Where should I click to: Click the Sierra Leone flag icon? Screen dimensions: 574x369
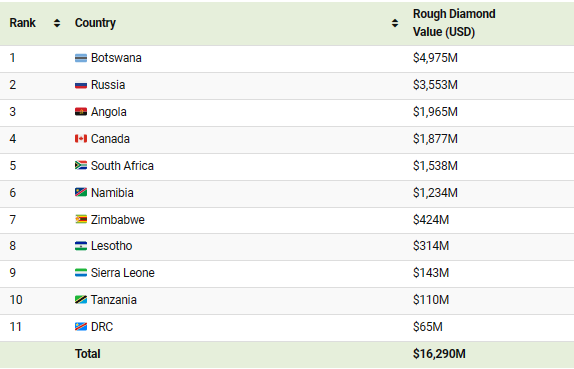(81, 273)
